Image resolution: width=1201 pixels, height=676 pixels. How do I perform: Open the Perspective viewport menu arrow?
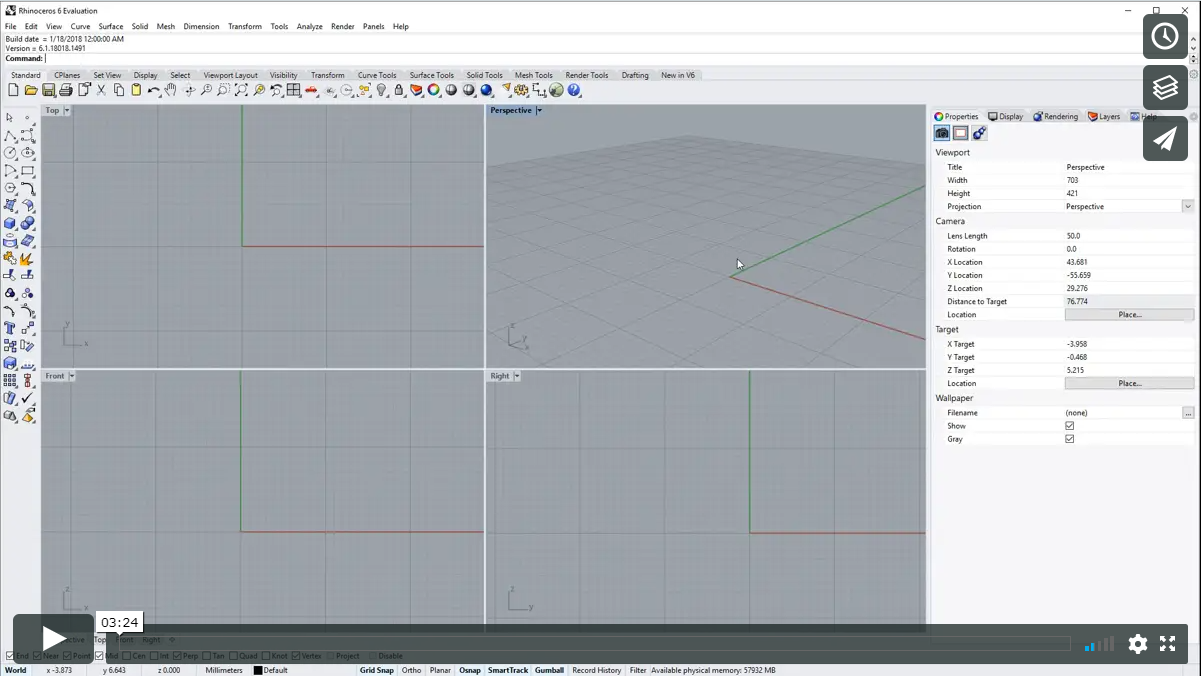coord(539,110)
